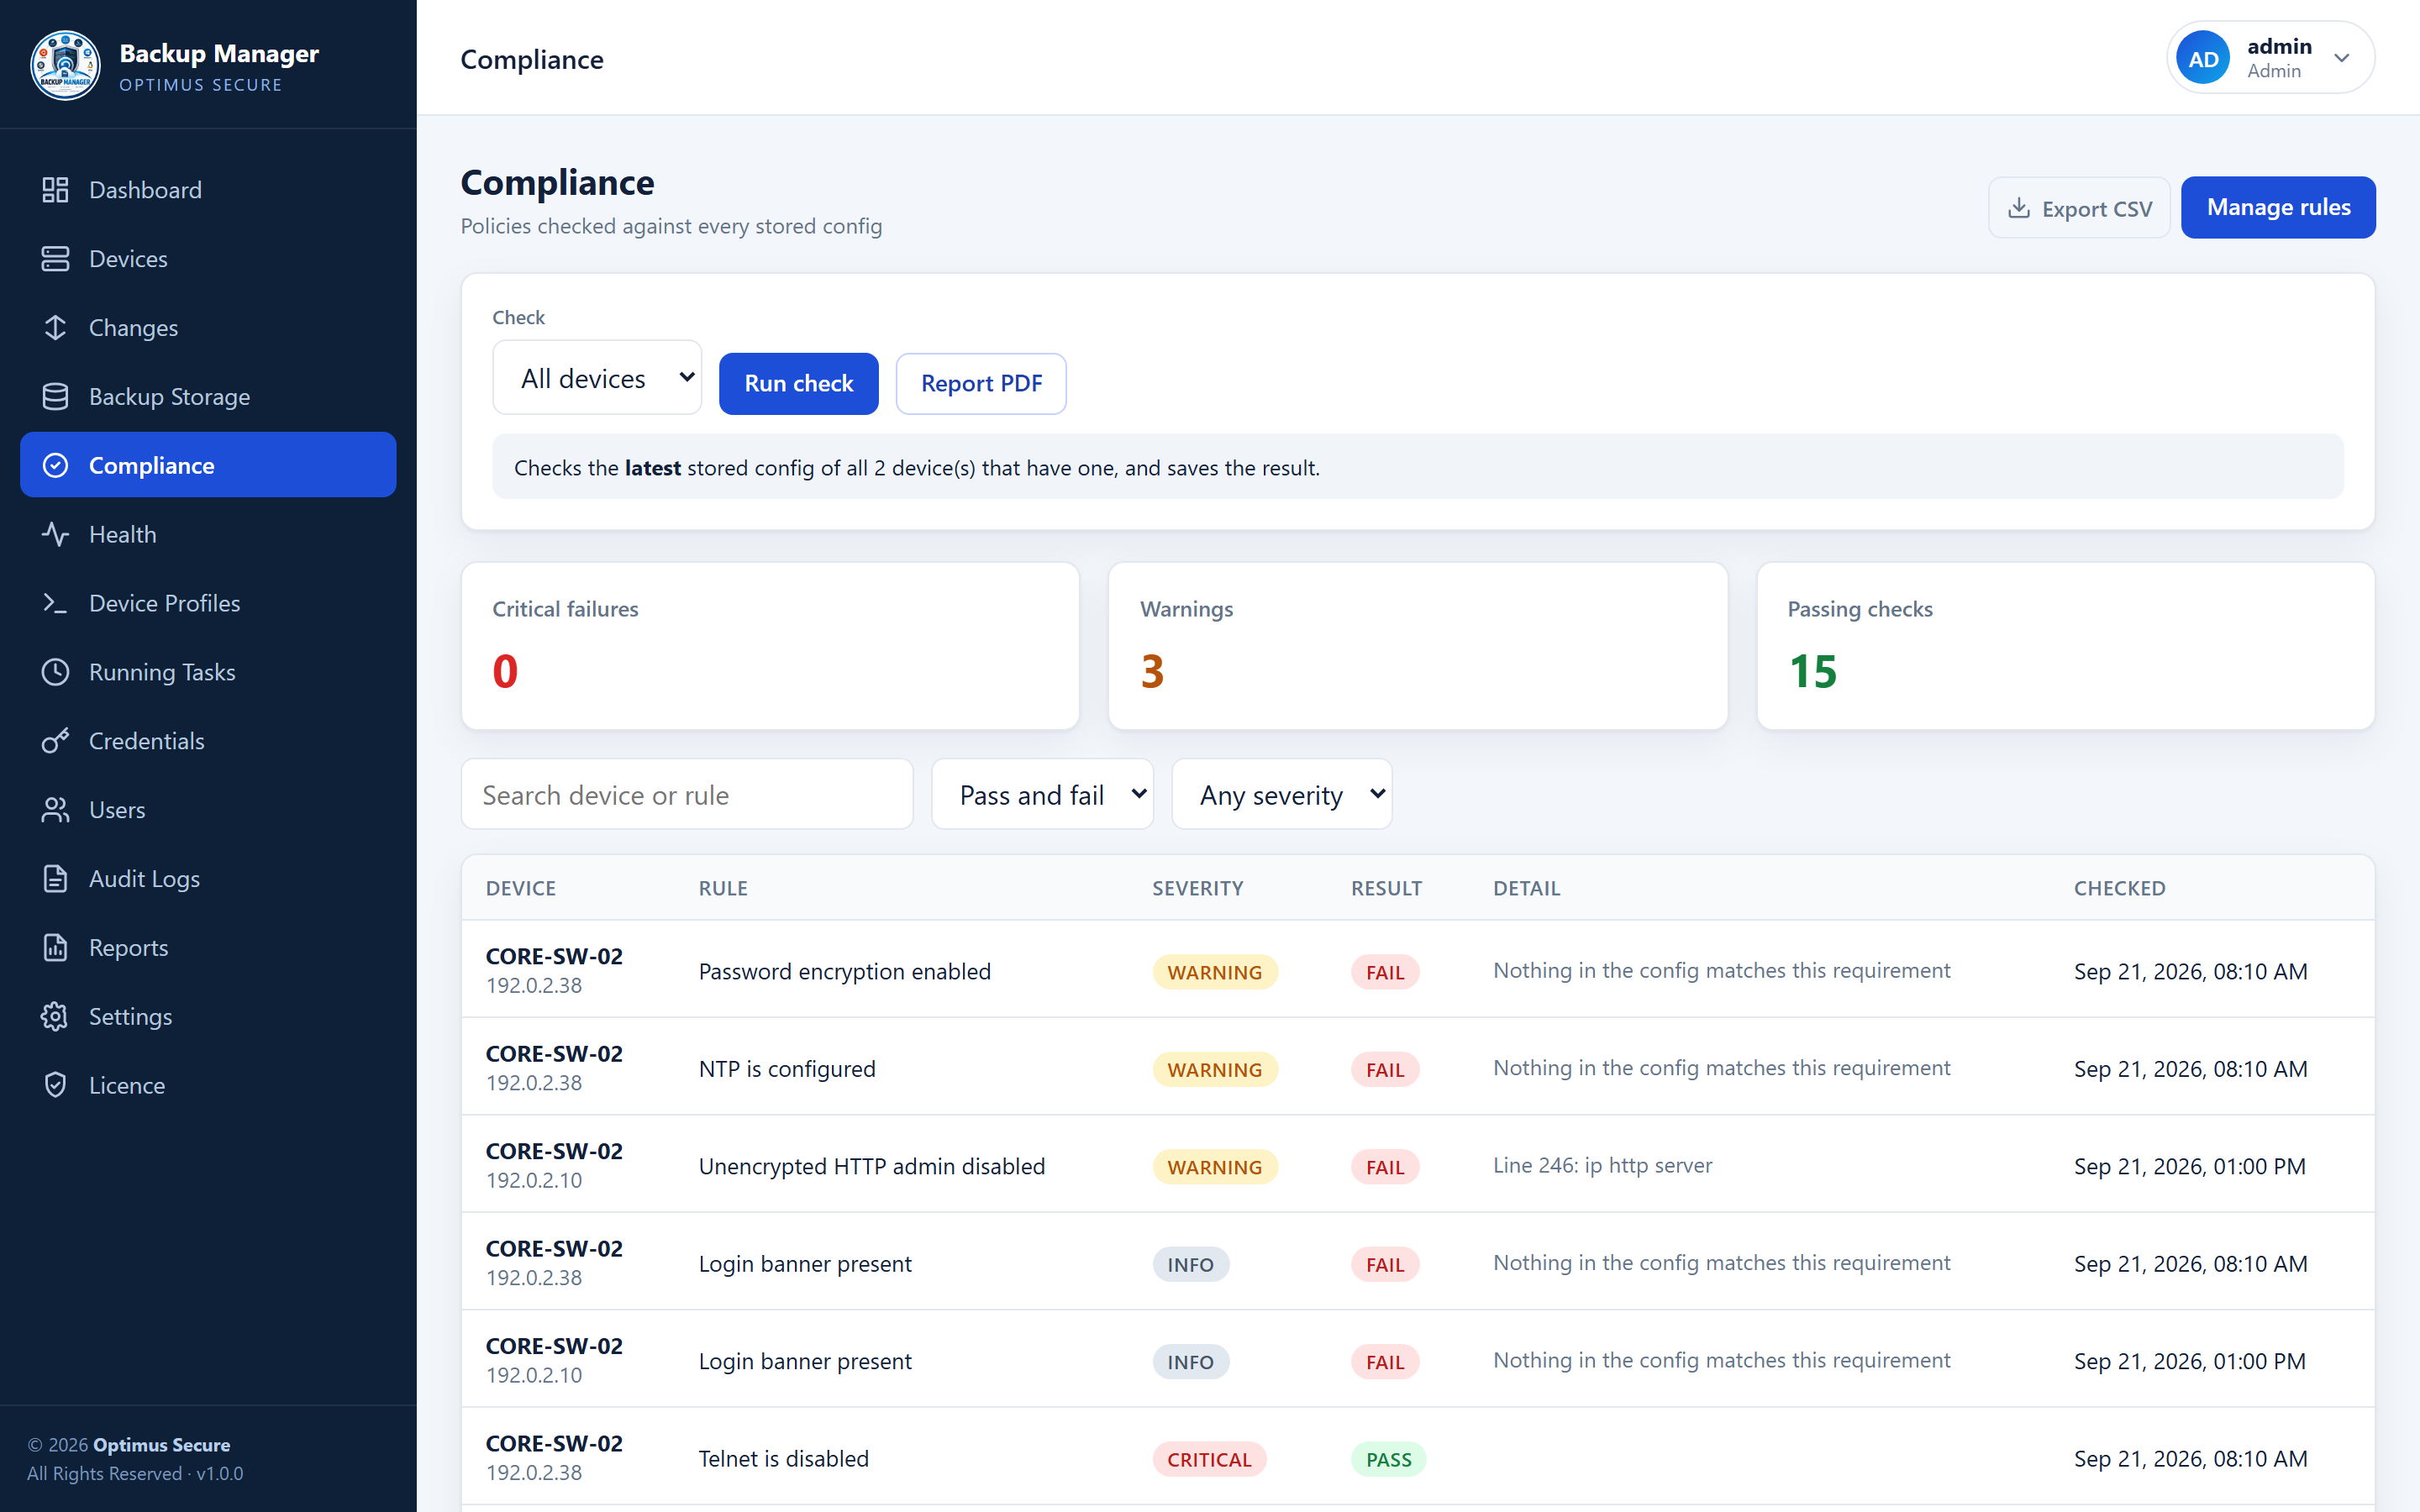Click the RULE column header
The image size is (2420, 1512).
click(723, 888)
